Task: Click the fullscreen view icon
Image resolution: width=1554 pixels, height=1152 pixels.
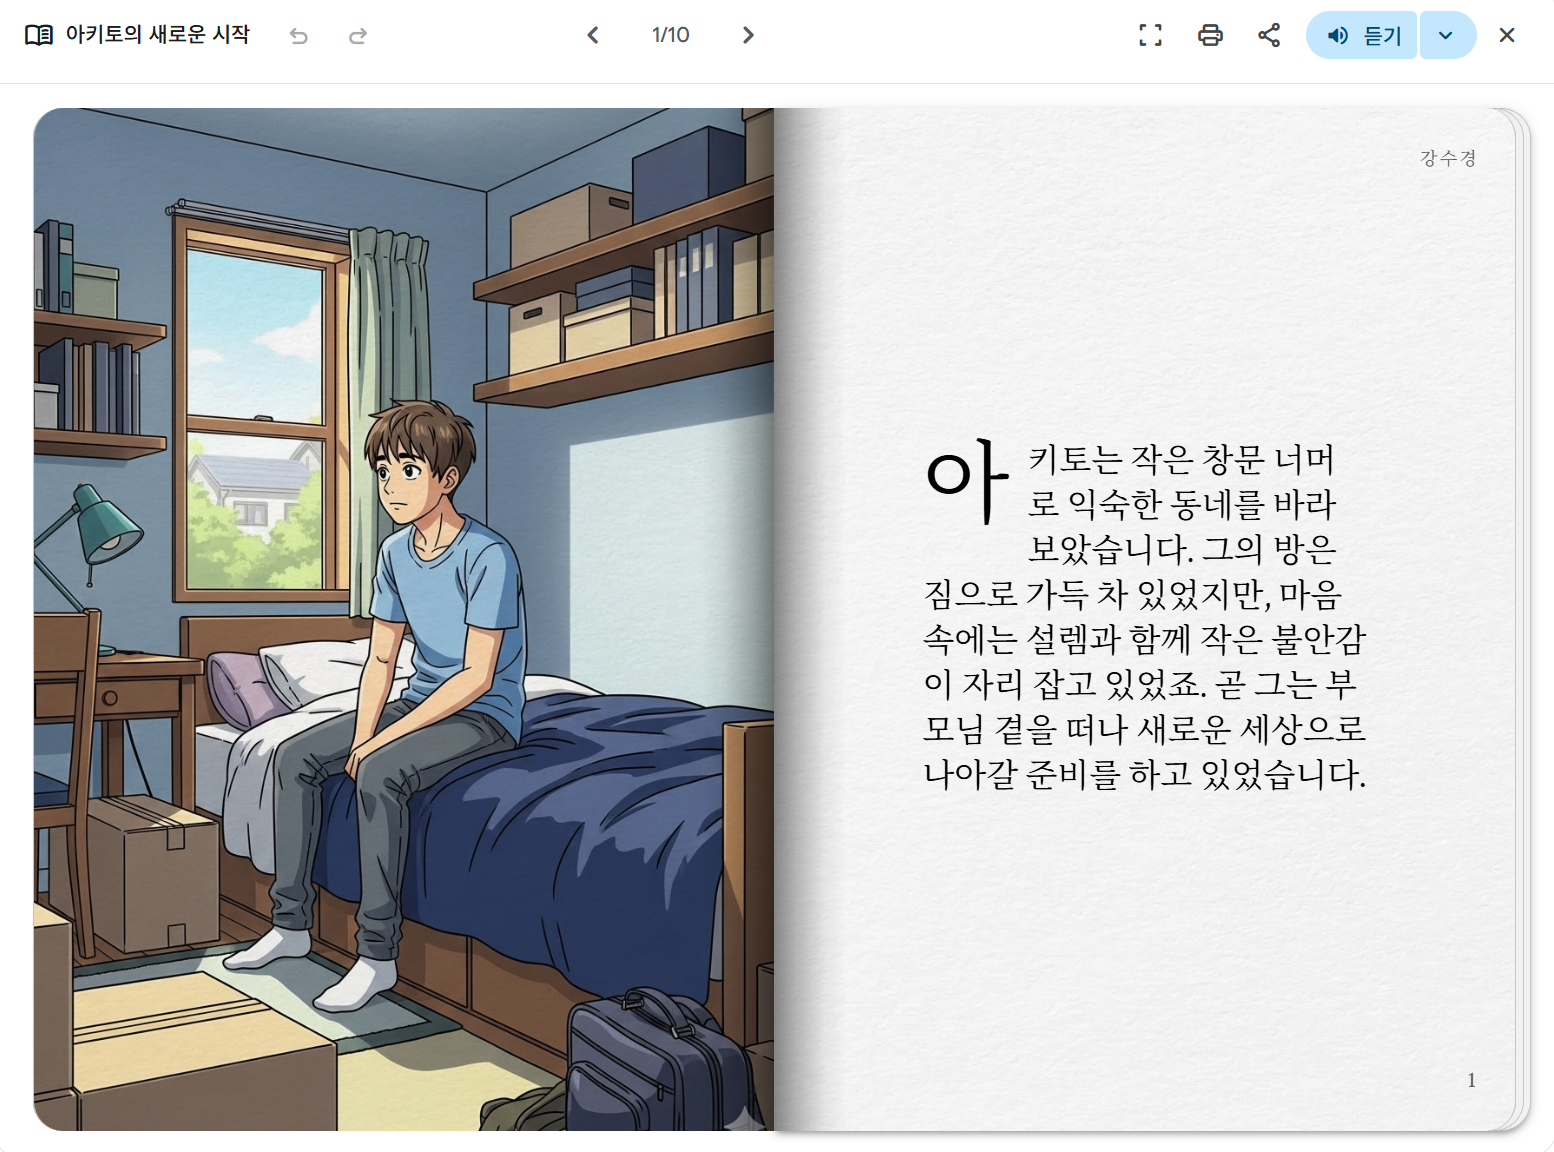Action: (x=1150, y=34)
